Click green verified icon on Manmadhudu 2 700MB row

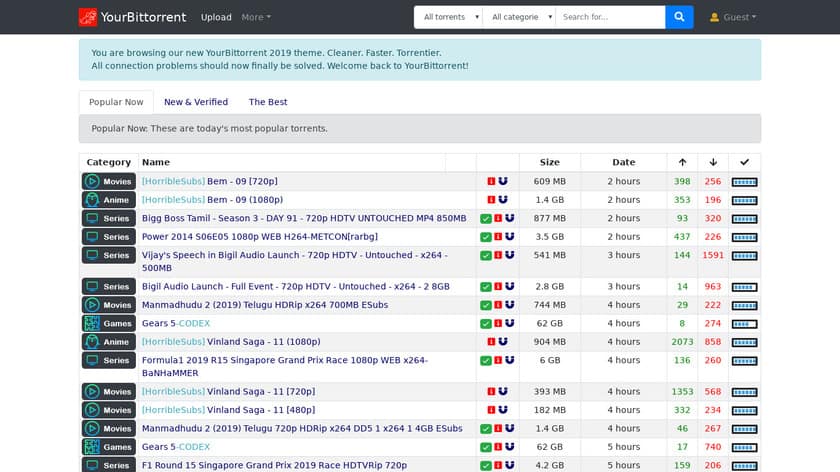(x=486, y=305)
